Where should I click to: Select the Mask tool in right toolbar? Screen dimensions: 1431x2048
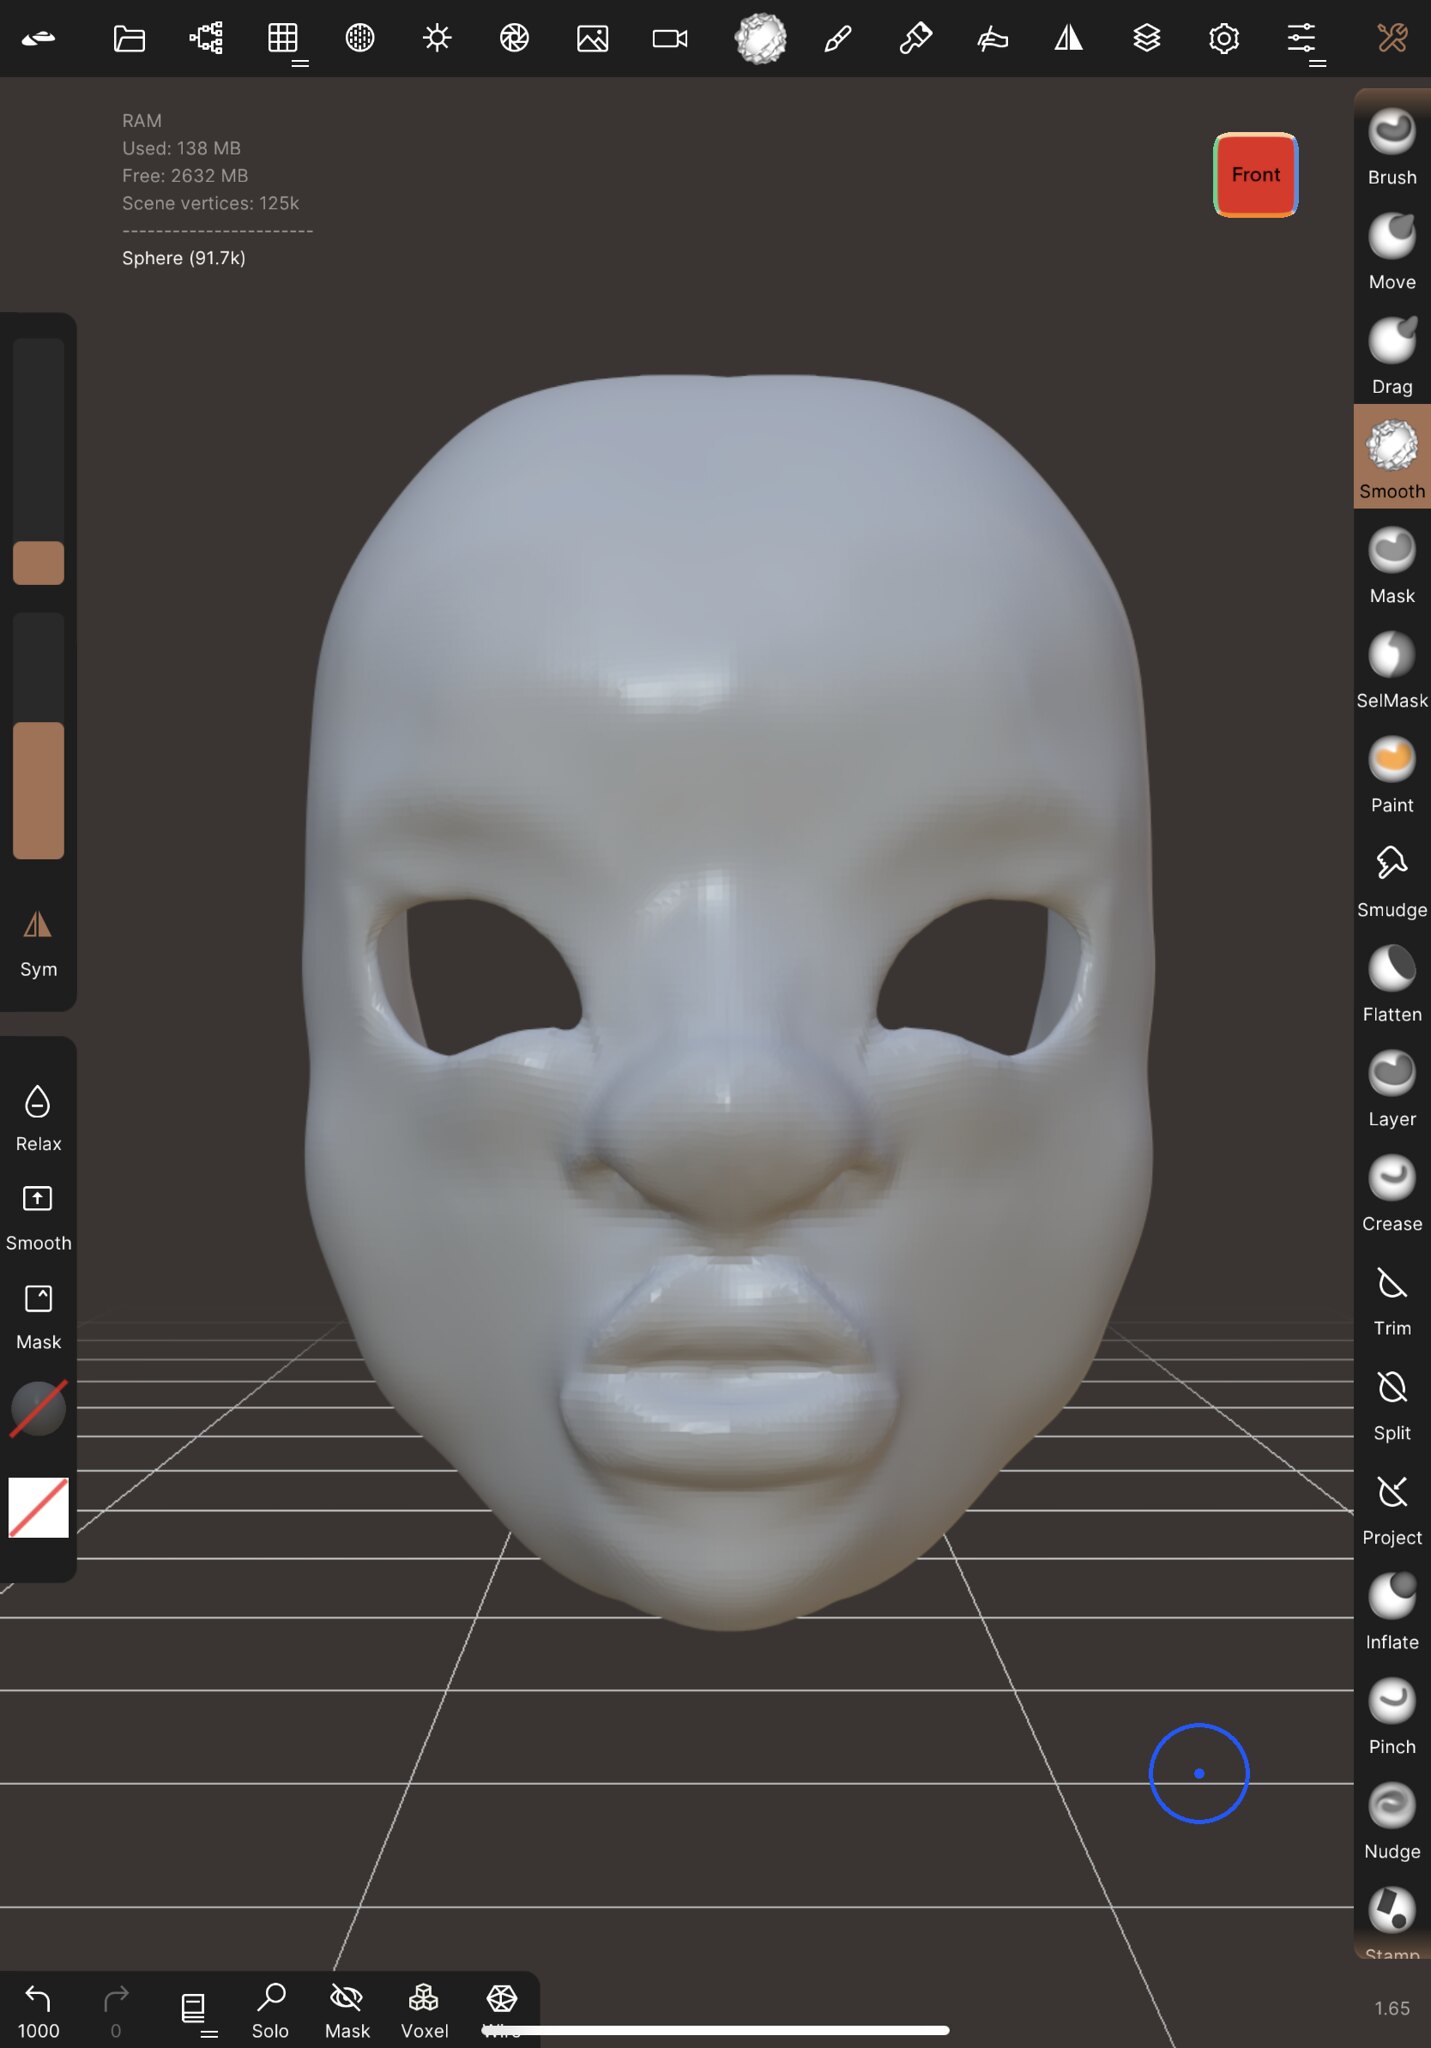1391,565
